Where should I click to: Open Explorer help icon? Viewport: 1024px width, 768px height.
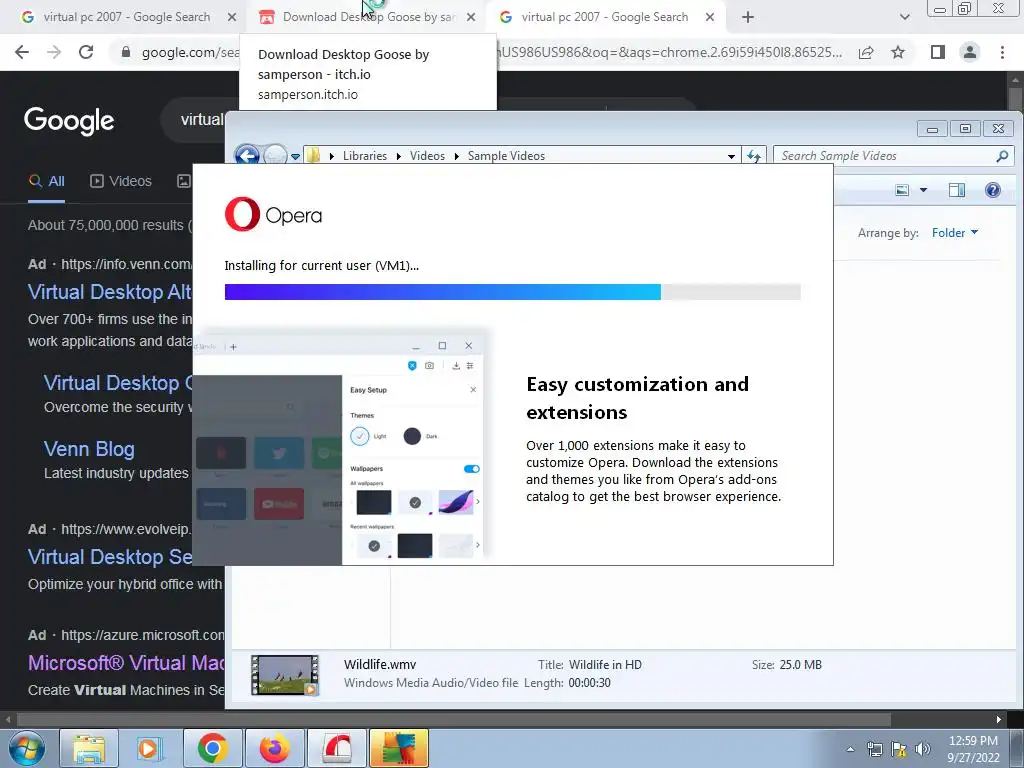pyautogui.click(x=993, y=190)
